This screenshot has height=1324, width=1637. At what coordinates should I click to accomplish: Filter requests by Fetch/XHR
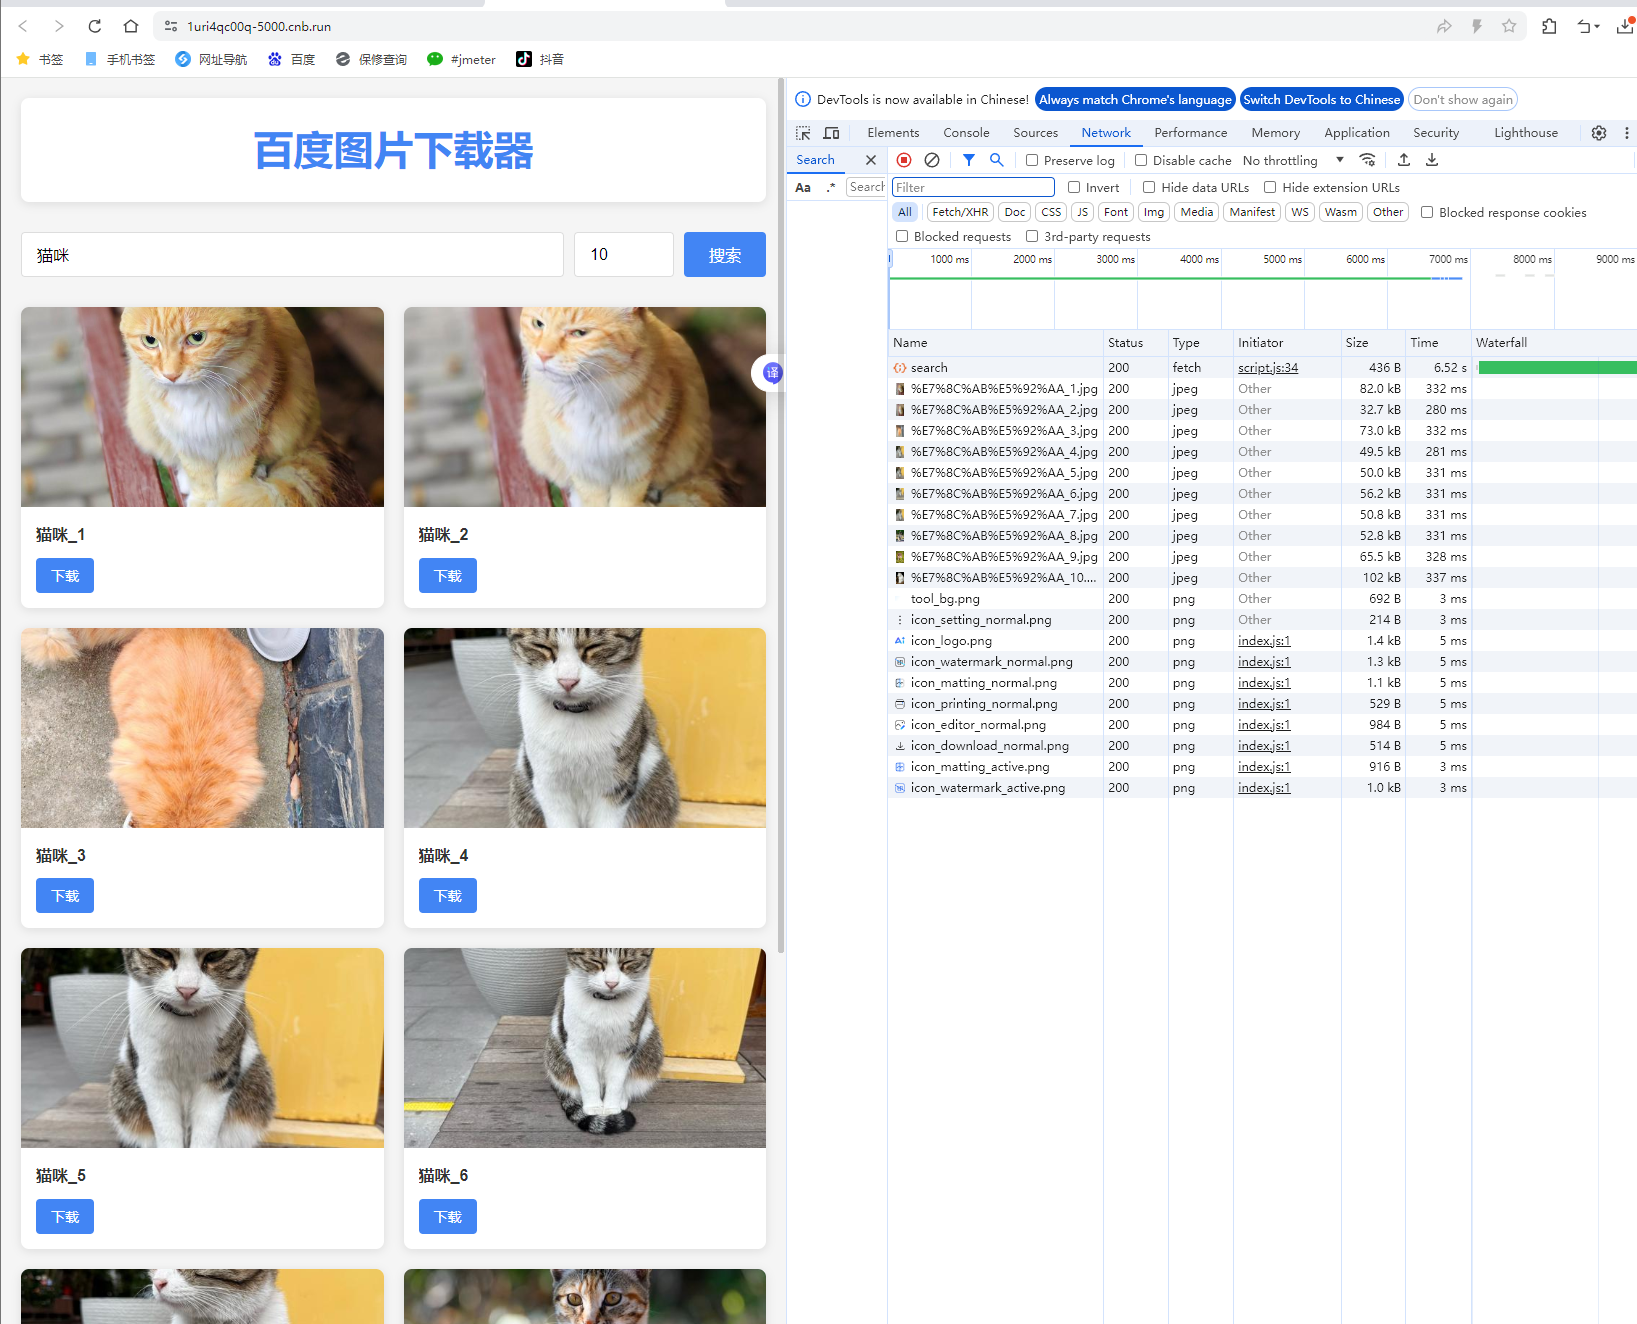960,212
